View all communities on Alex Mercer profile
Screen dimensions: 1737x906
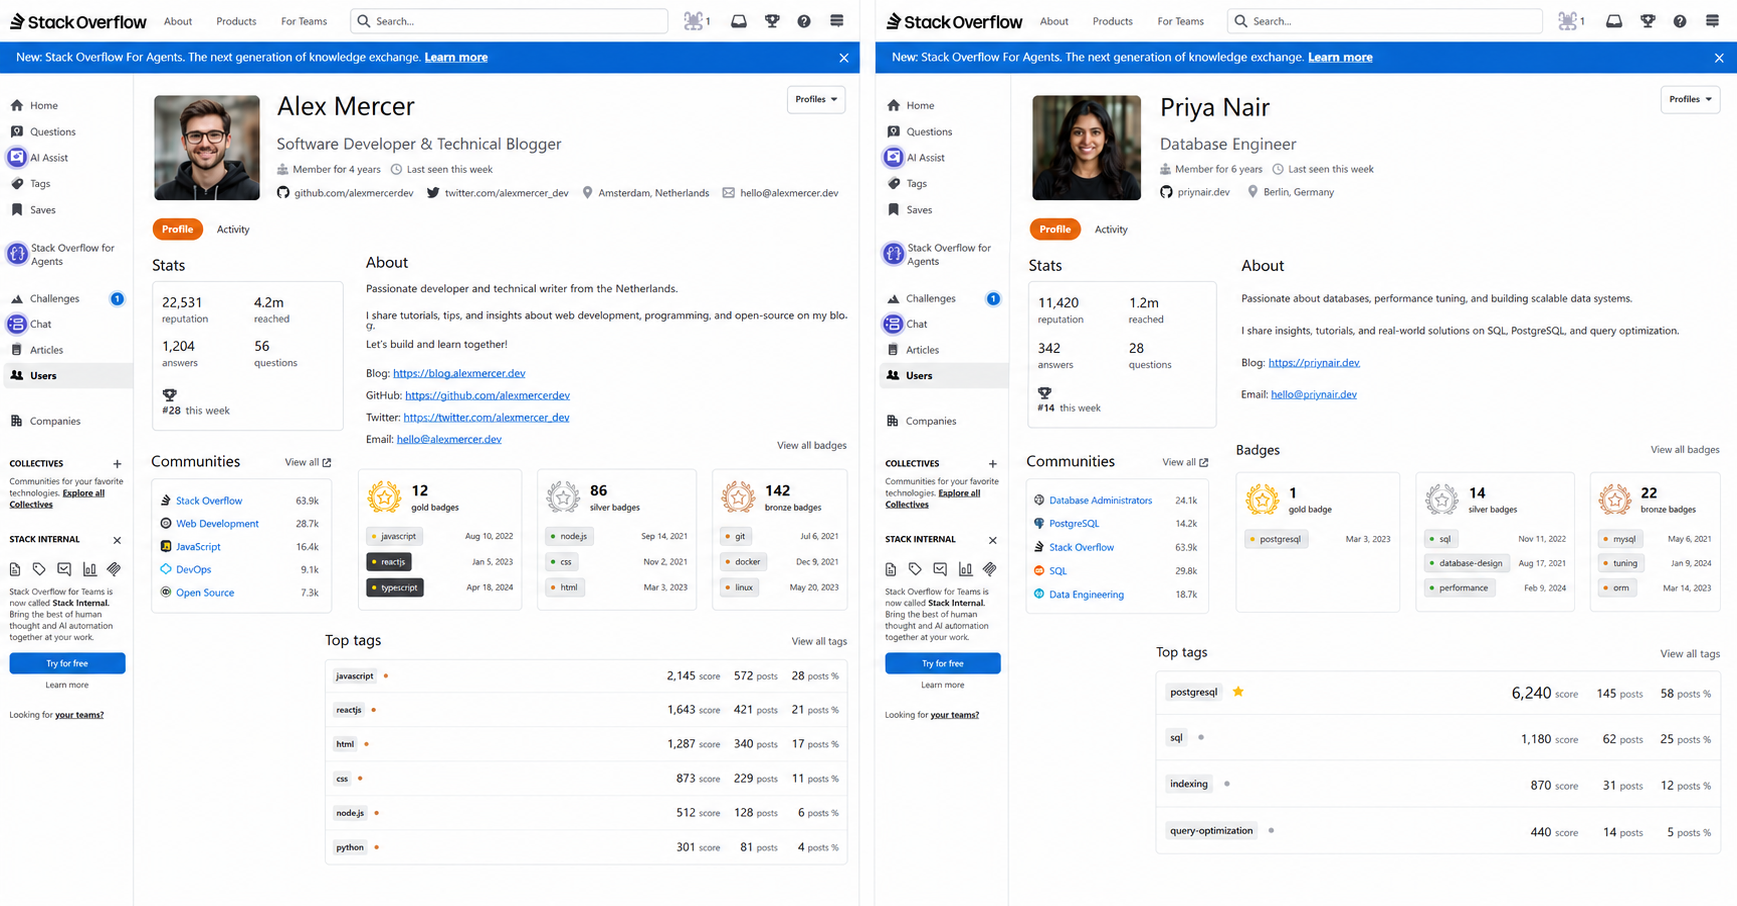click(x=307, y=462)
